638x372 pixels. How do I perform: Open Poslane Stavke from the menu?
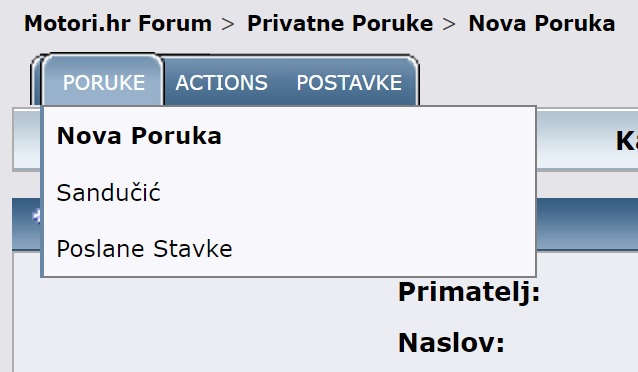click(x=144, y=249)
